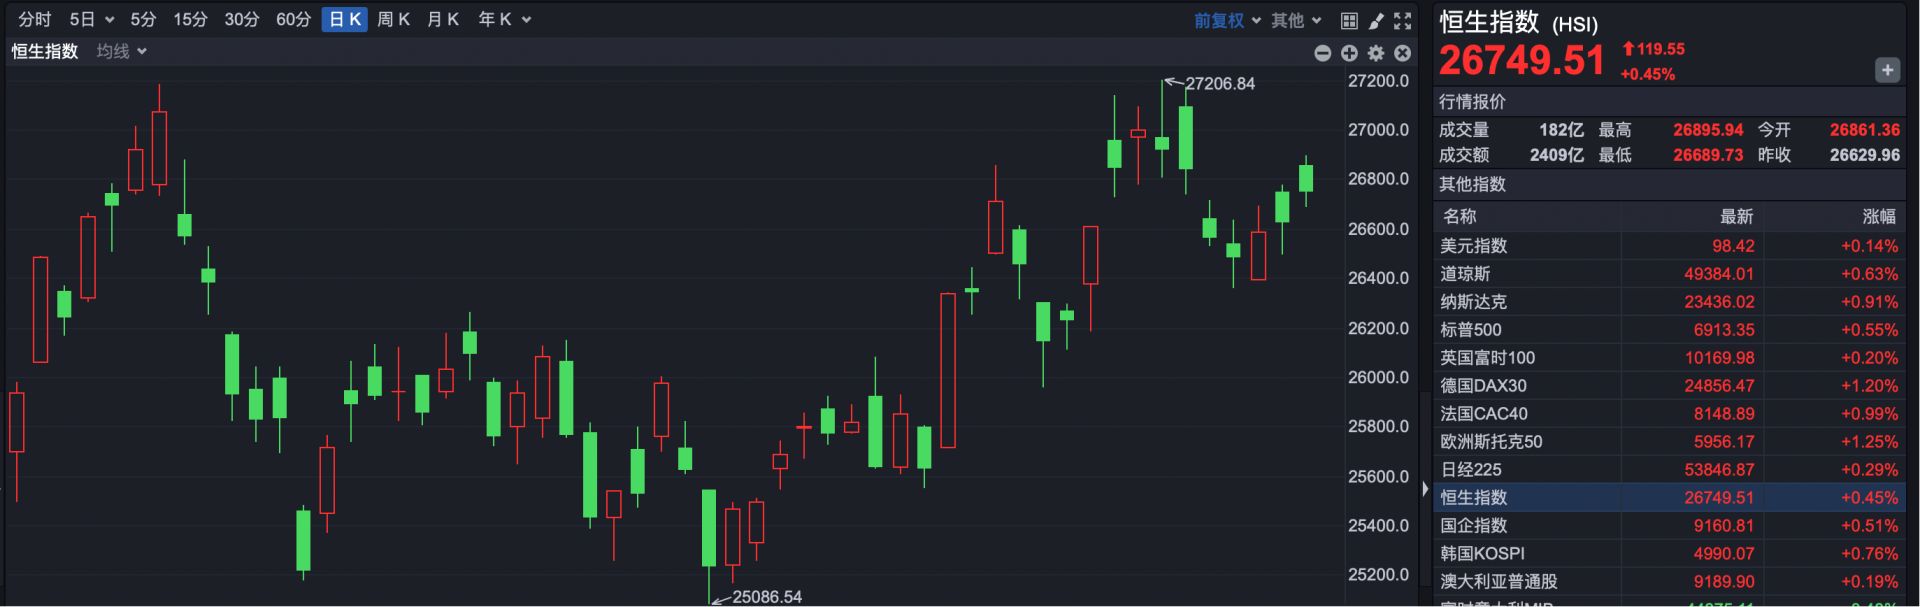This screenshot has height=607, width=1920.
Task: Select the drawing brush tool
Action: click(1376, 20)
